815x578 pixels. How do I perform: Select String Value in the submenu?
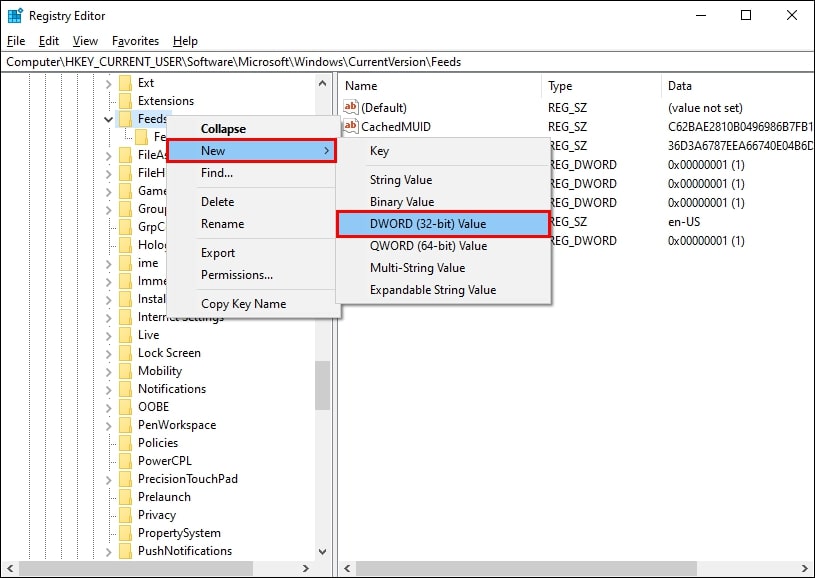click(x=443, y=180)
